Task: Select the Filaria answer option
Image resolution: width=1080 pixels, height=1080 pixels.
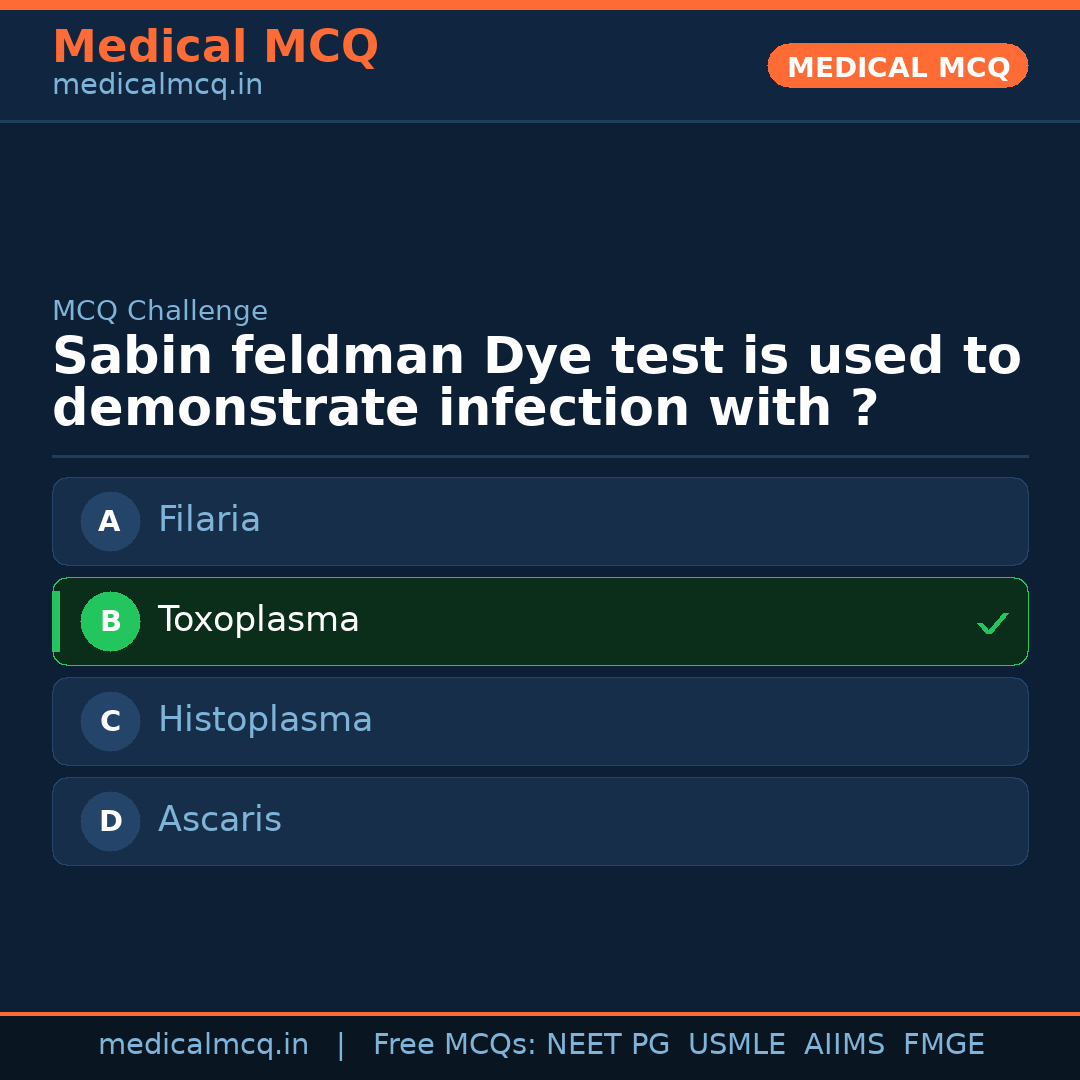Action: click(x=540, y=521)
